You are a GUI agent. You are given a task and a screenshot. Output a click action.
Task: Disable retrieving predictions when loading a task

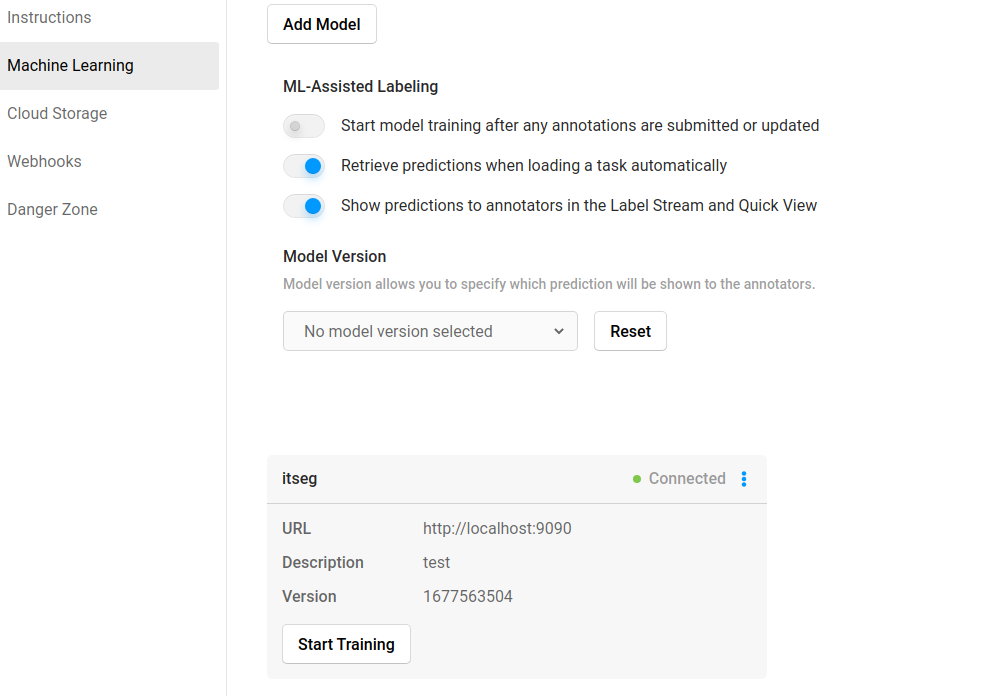[304, 166]
